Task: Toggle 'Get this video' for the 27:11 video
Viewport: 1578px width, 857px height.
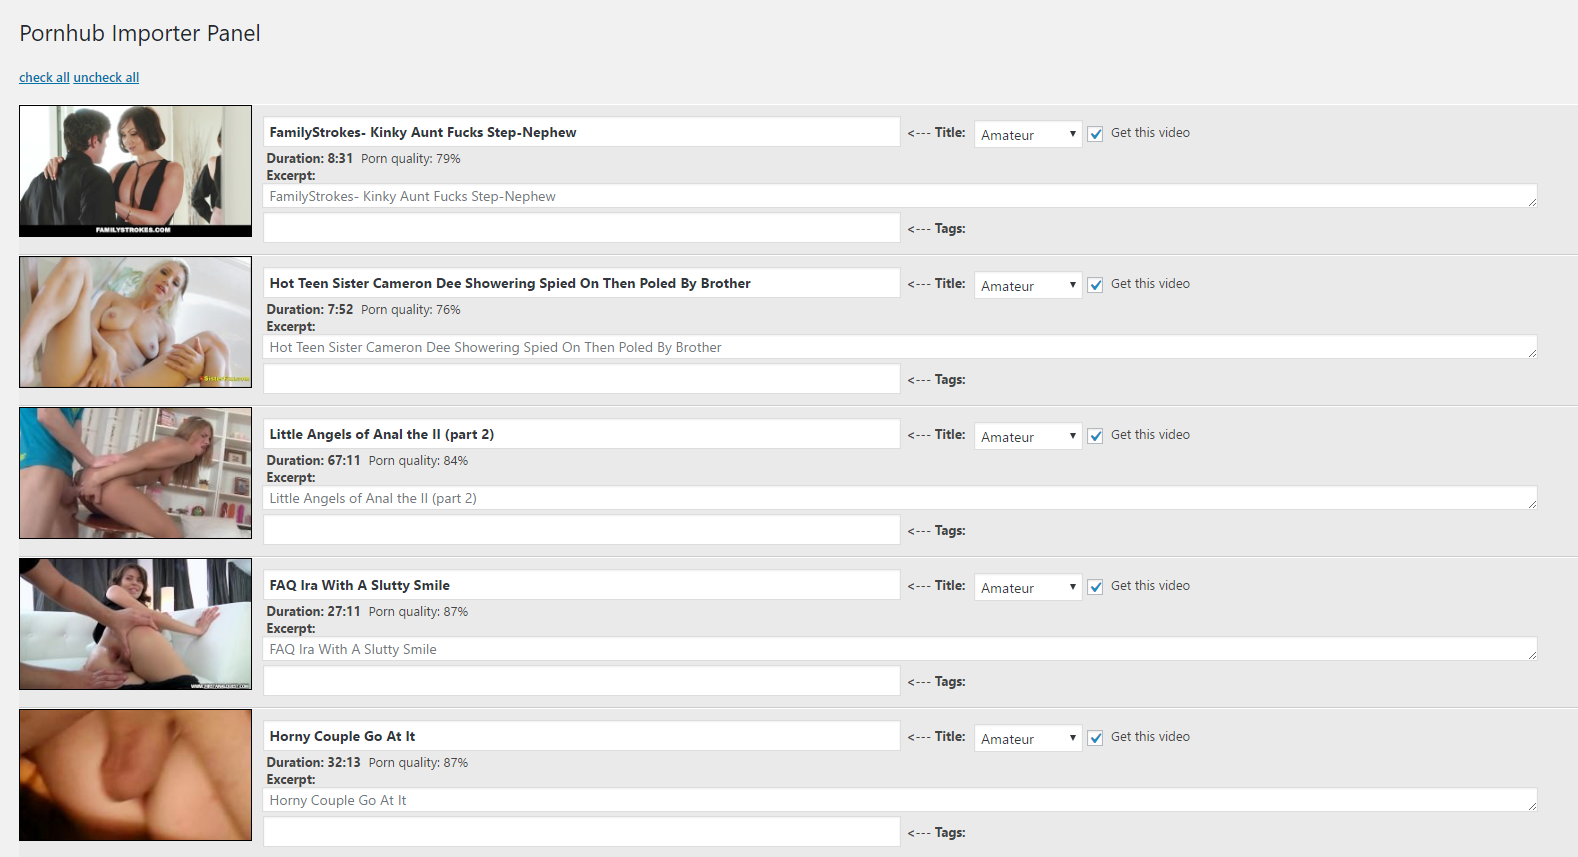Action: pyautogui.click(x=1095, y=587)
